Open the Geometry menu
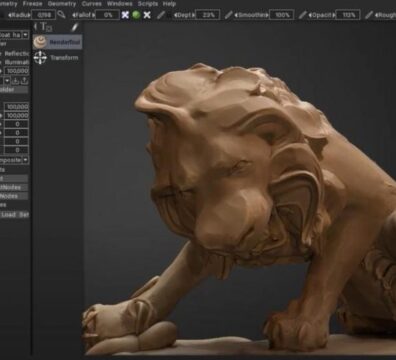 point(62,4)
